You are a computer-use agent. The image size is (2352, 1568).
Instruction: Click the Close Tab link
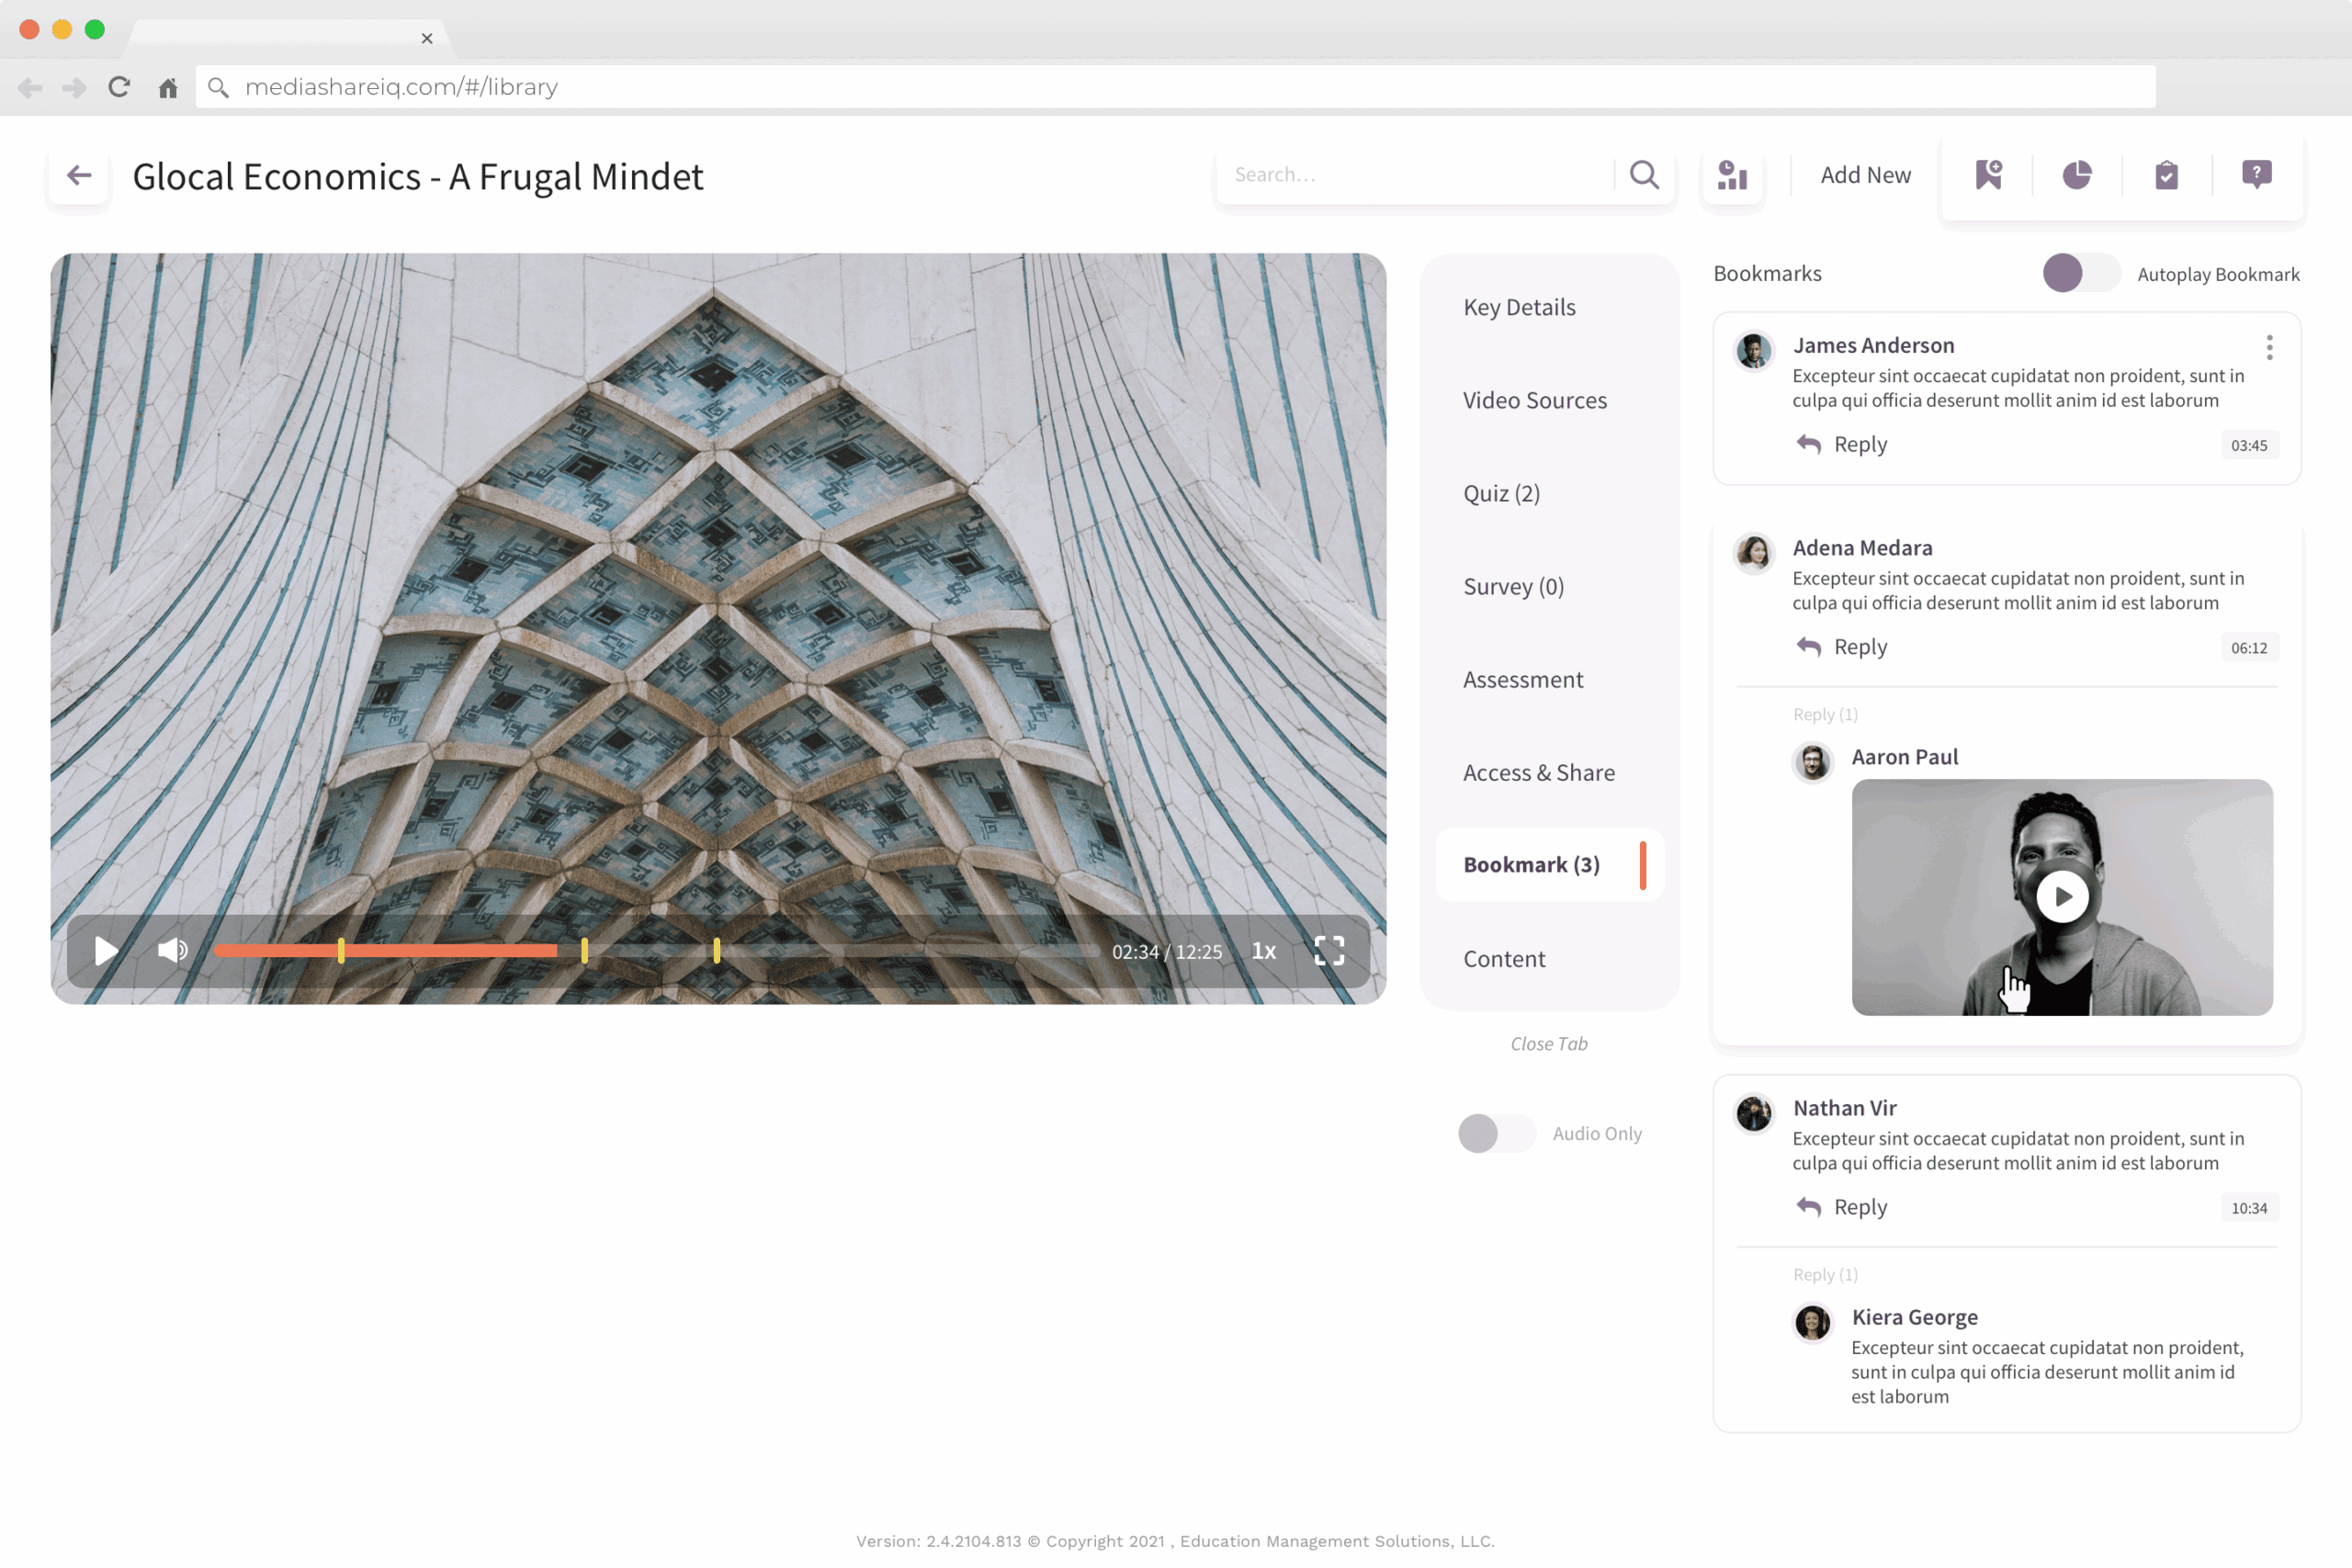[1548, 1043]
